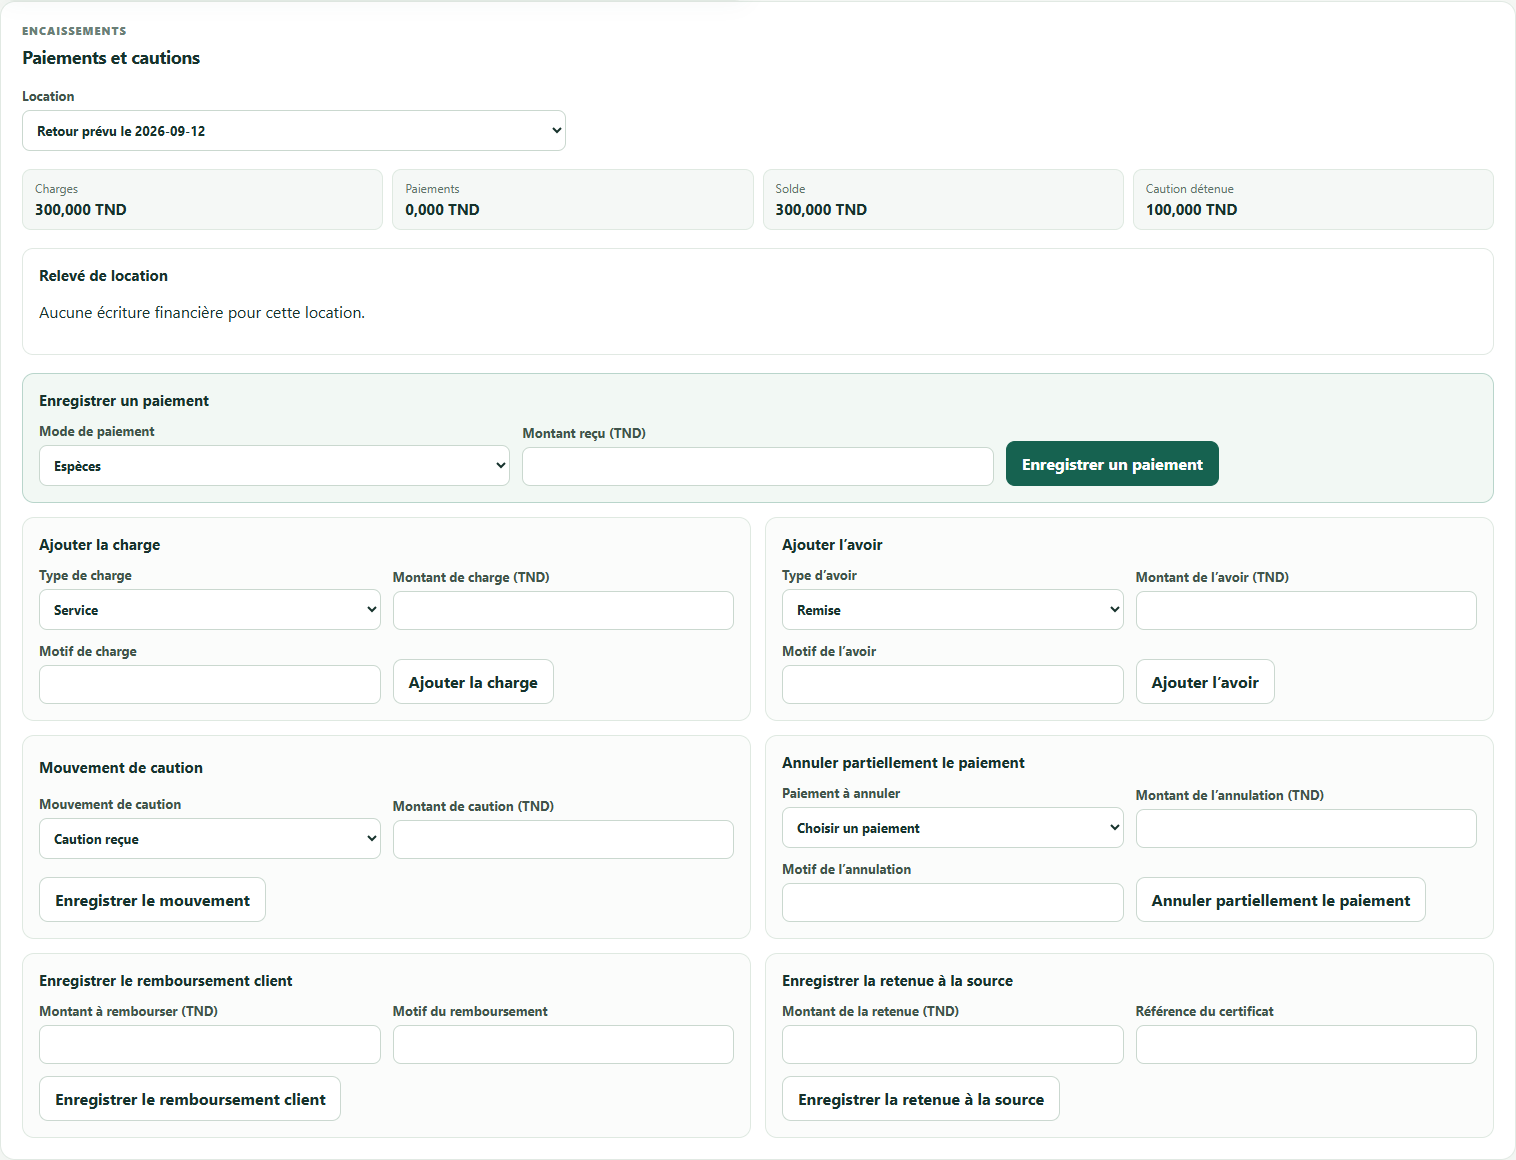1516x1160 pixels.
Task: Click the Motif de l'avoir input
Action: (x=953, y=685)
